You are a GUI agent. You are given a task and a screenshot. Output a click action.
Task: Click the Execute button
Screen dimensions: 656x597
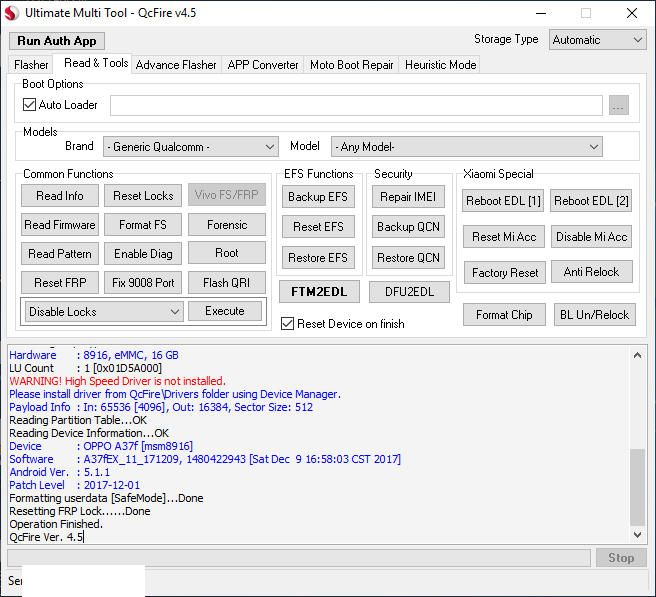tap(225, 311)
